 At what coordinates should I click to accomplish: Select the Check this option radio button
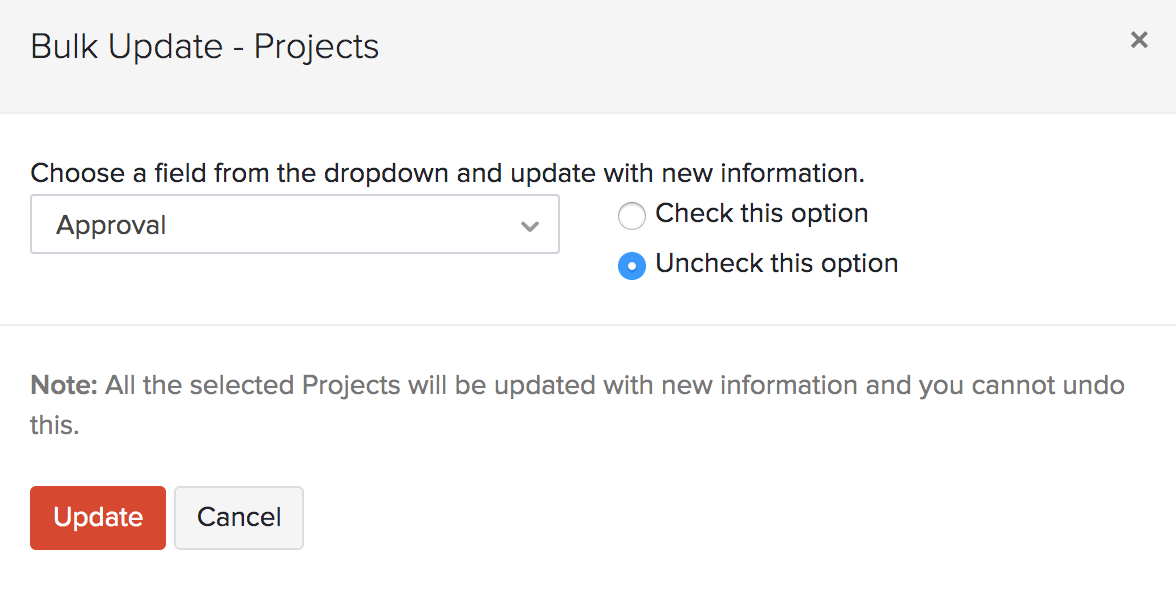click(x=631, y=215)
